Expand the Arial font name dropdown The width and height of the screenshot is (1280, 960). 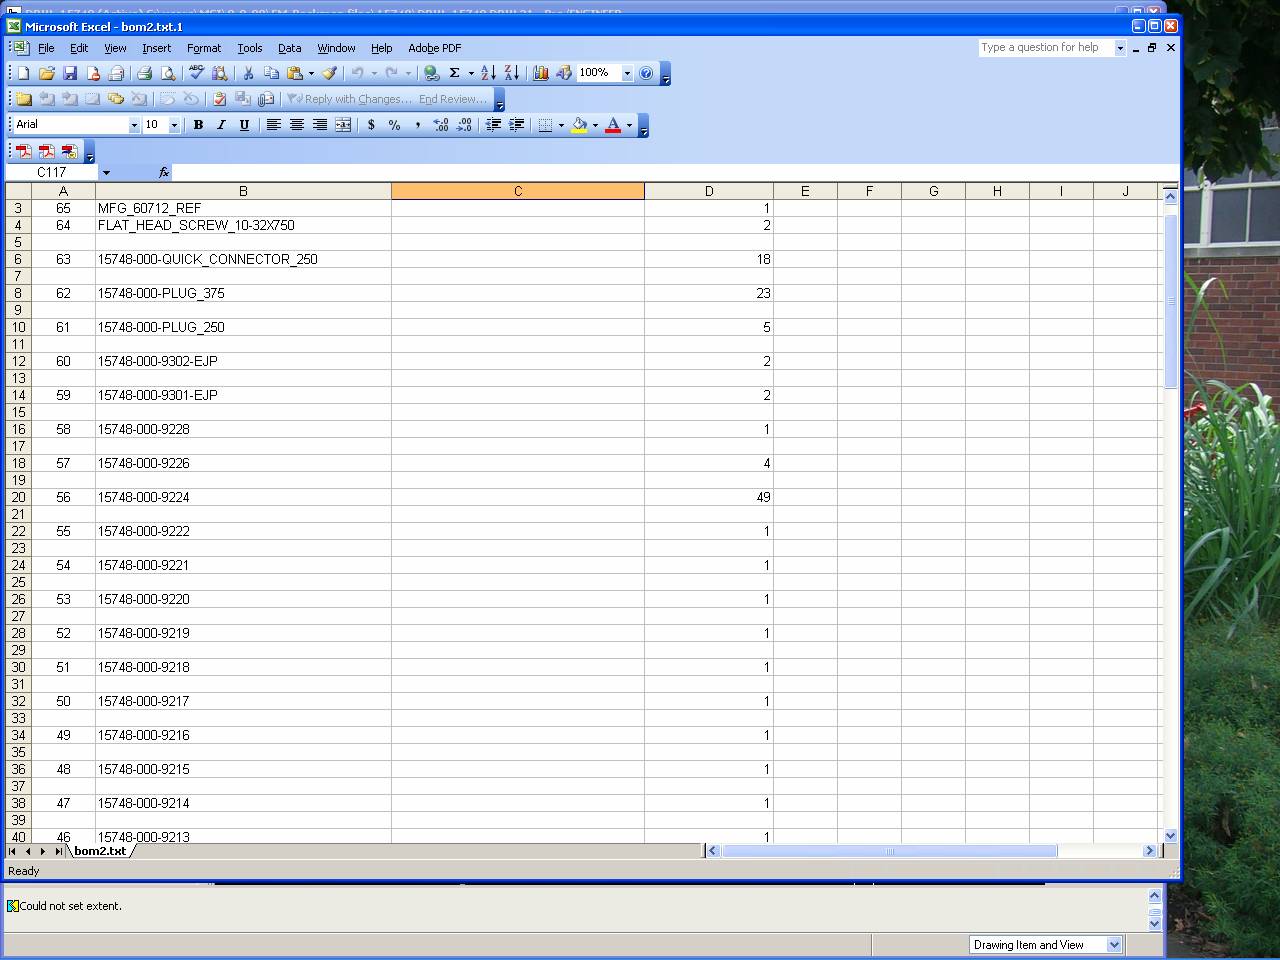(x=134, y=125)
